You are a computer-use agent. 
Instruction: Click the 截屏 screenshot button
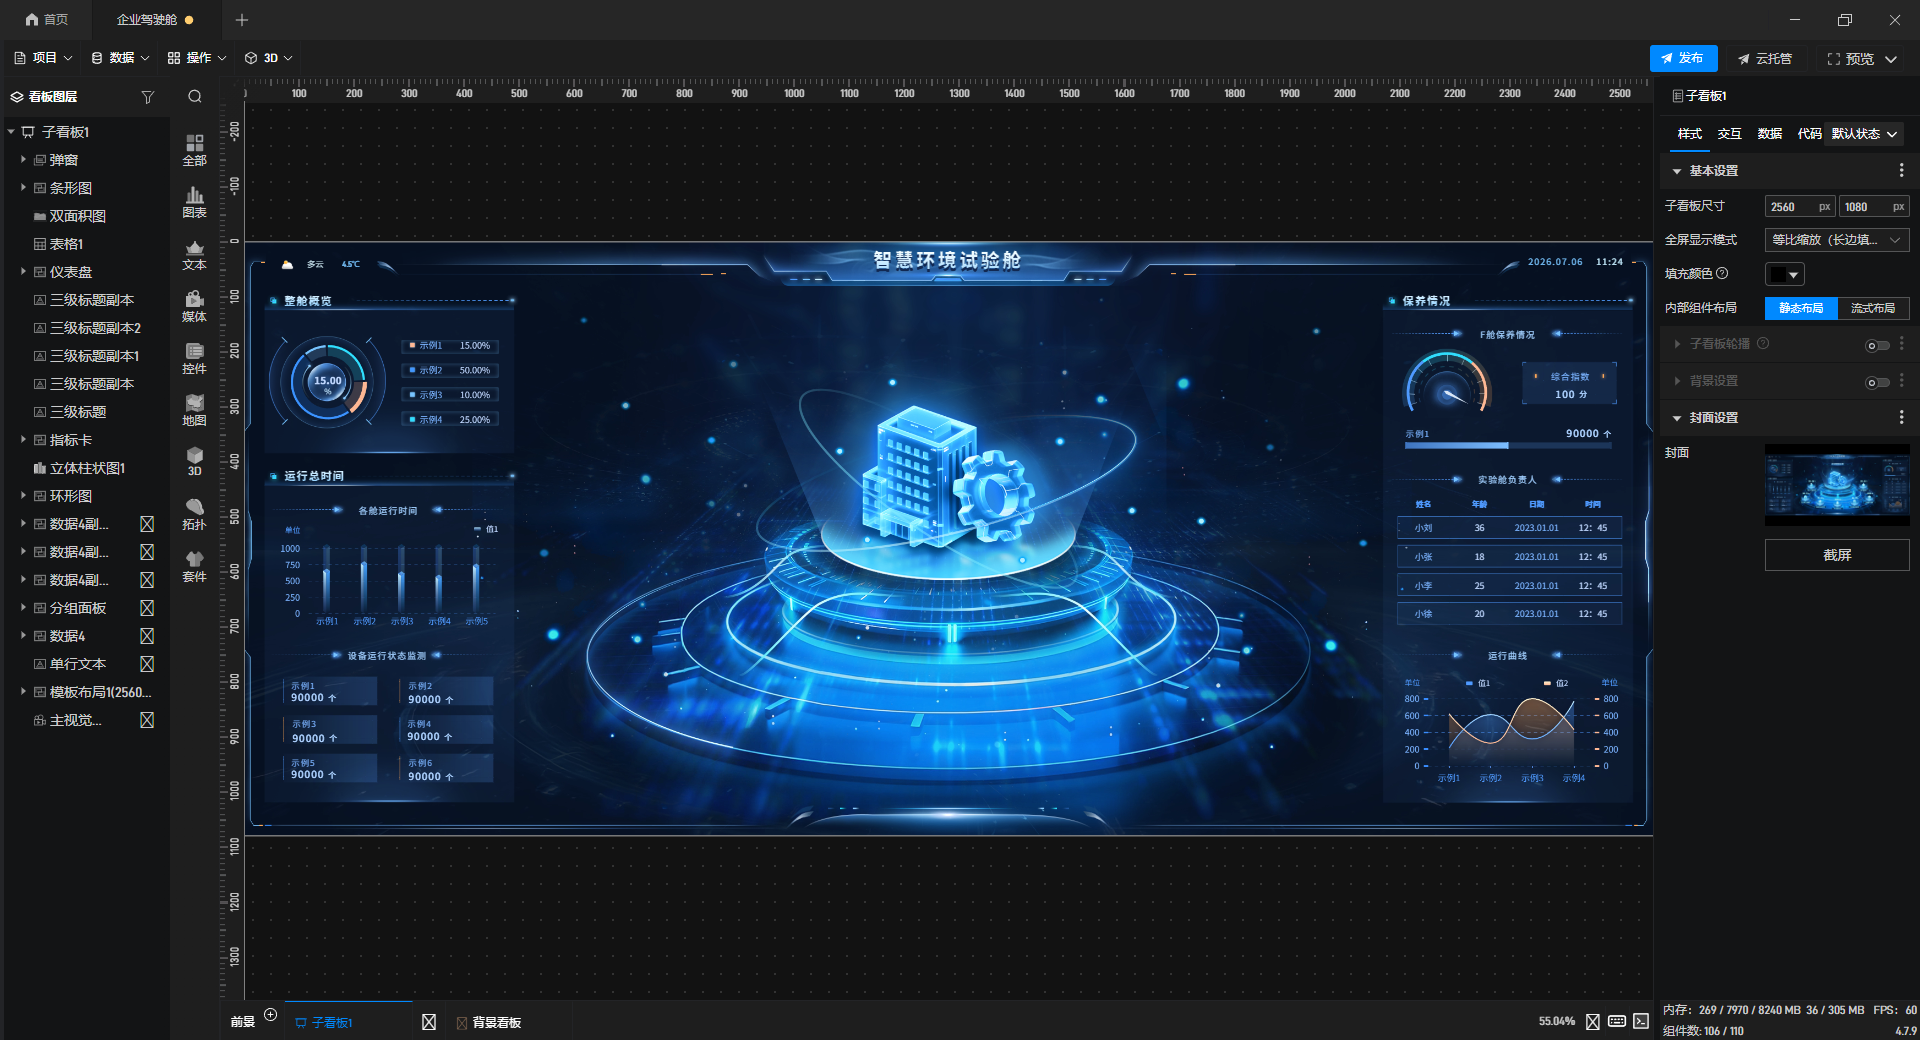click(1837, 555)
